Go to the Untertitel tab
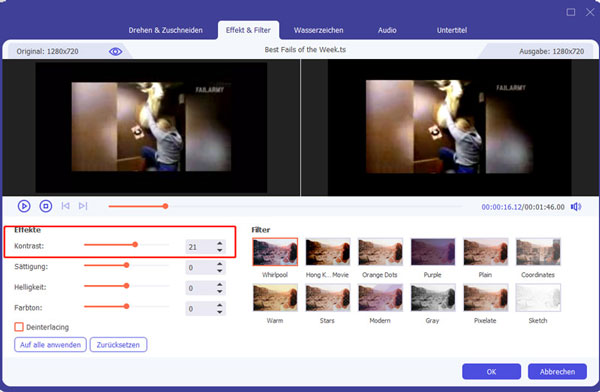This screenshot has height=392, width=600. point(452,30)
